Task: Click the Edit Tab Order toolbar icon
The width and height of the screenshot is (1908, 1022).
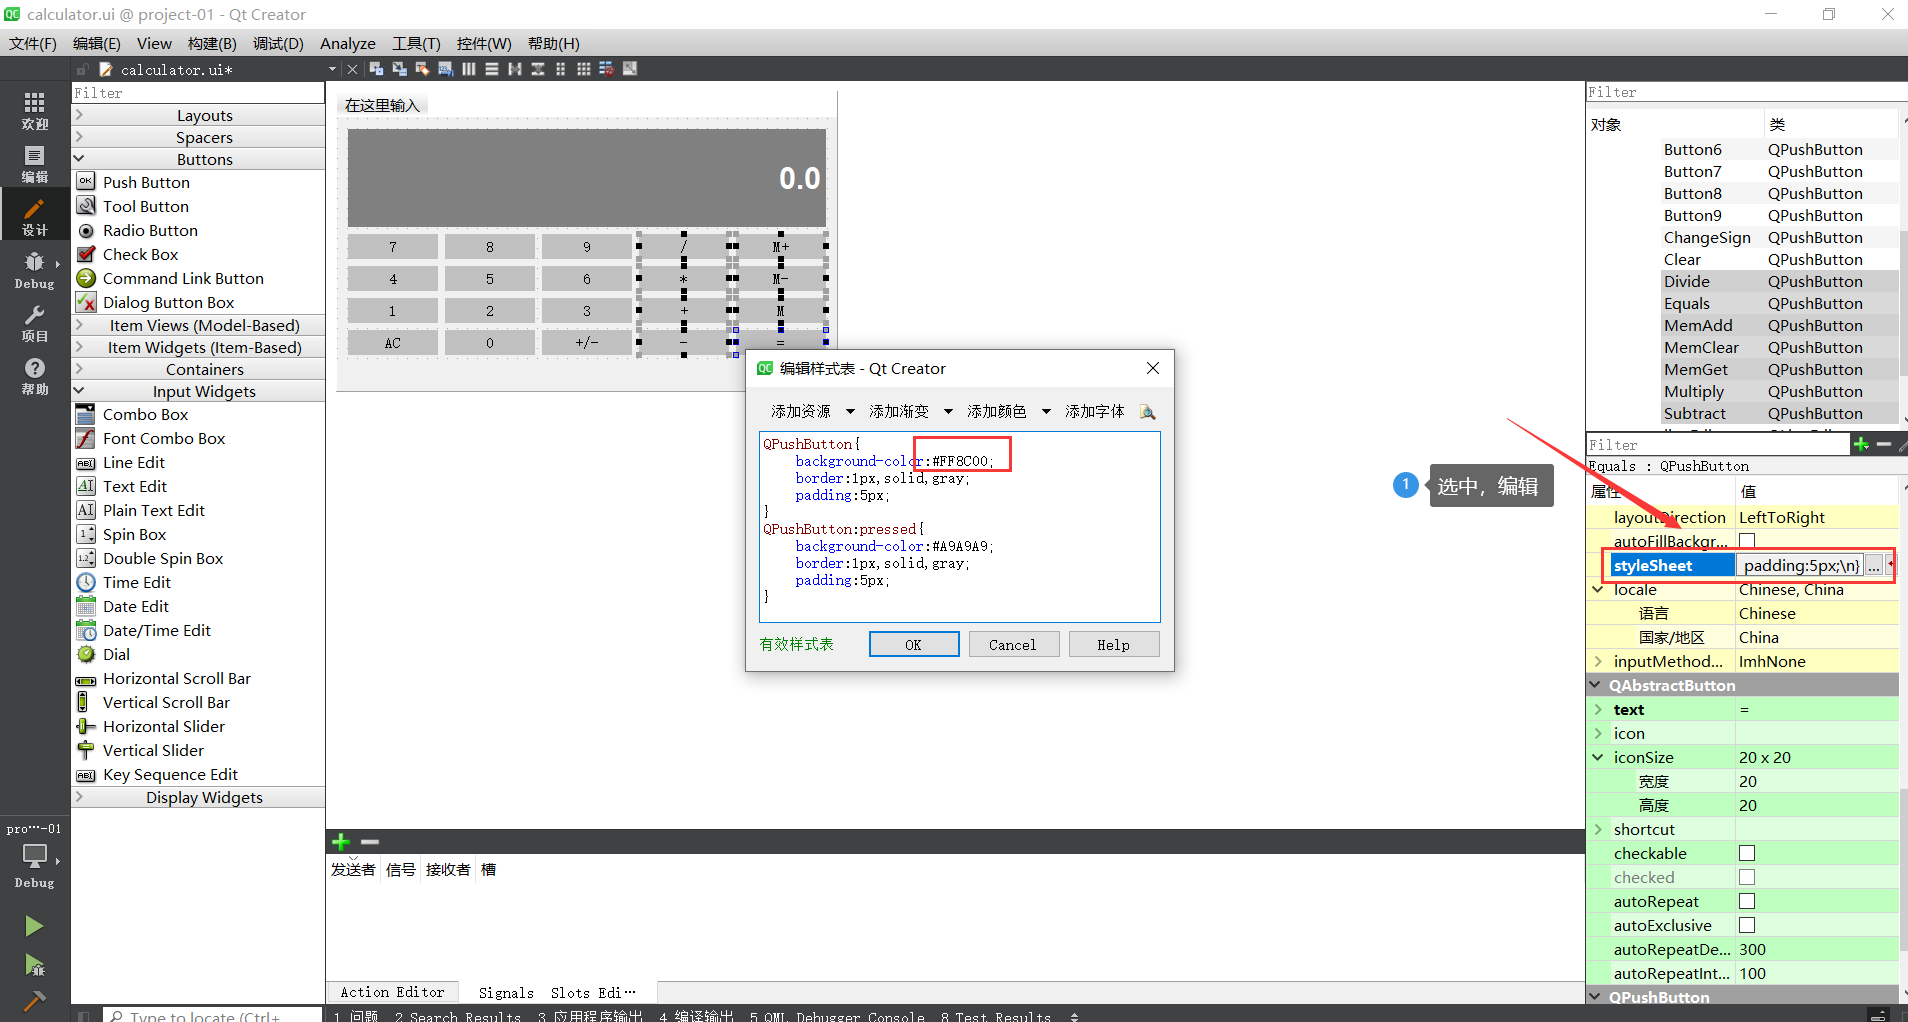Action: [x=444, y=68]
